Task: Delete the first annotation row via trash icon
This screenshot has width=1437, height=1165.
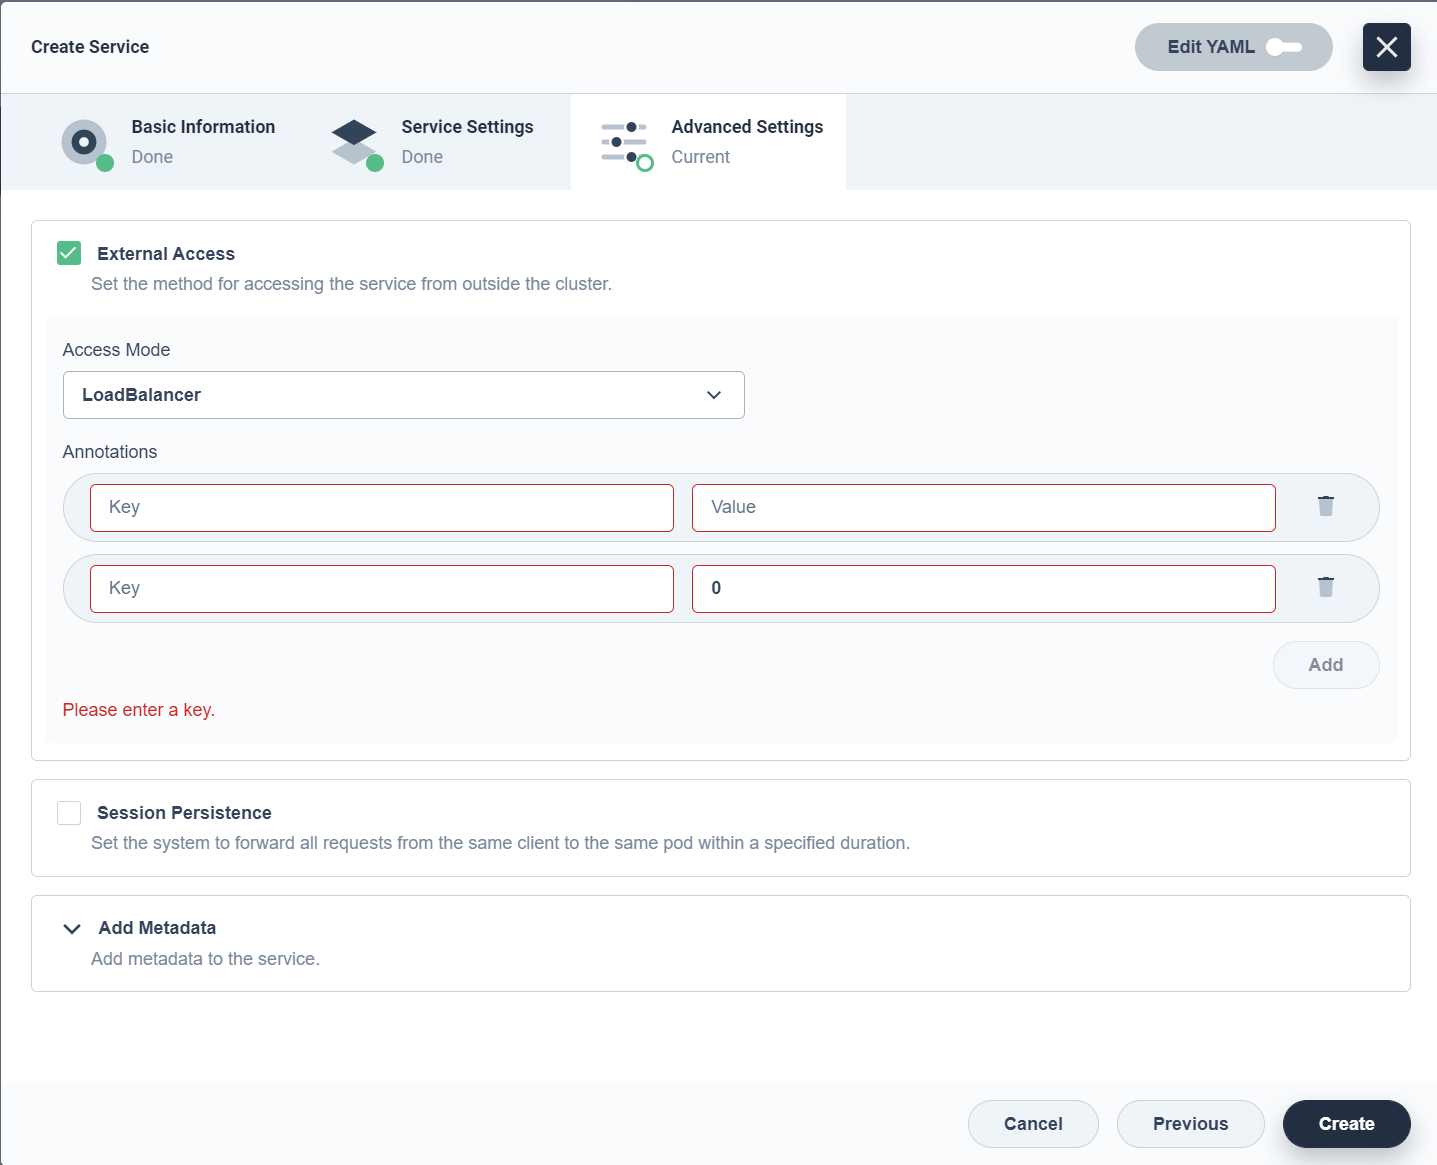Action: (1326, 506)
